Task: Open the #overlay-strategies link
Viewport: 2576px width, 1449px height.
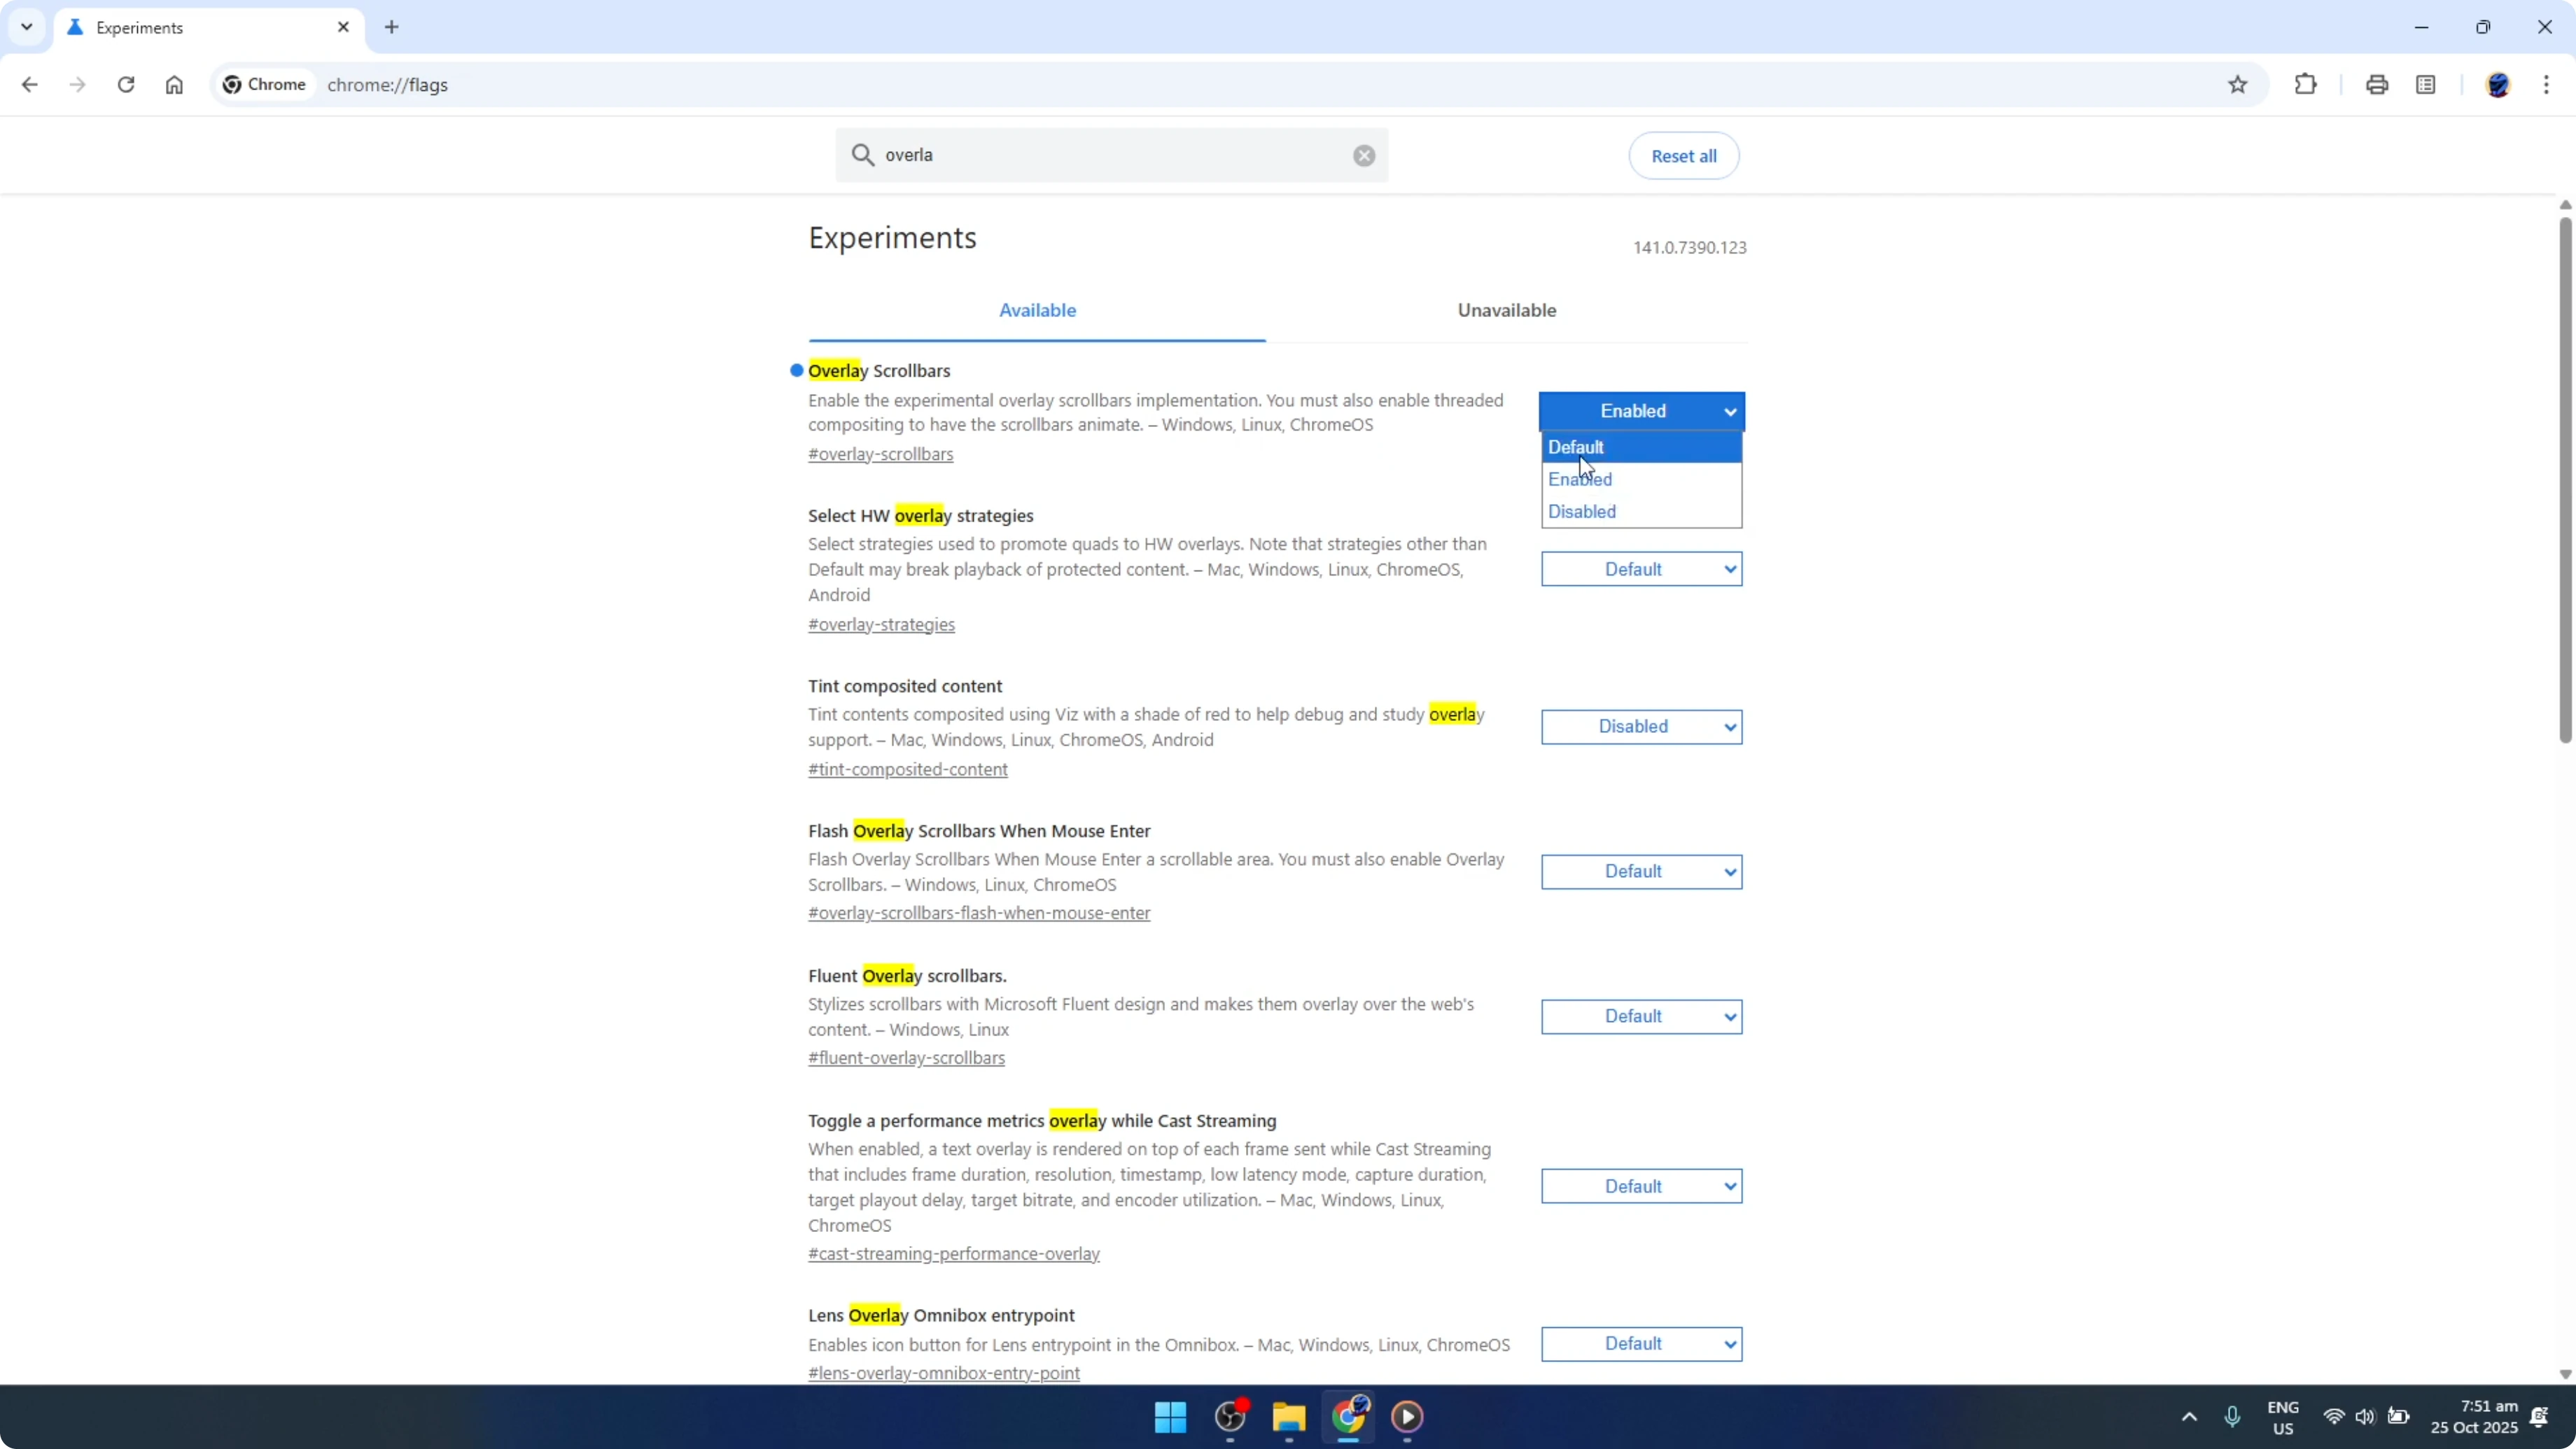Action: coord(881,624)
